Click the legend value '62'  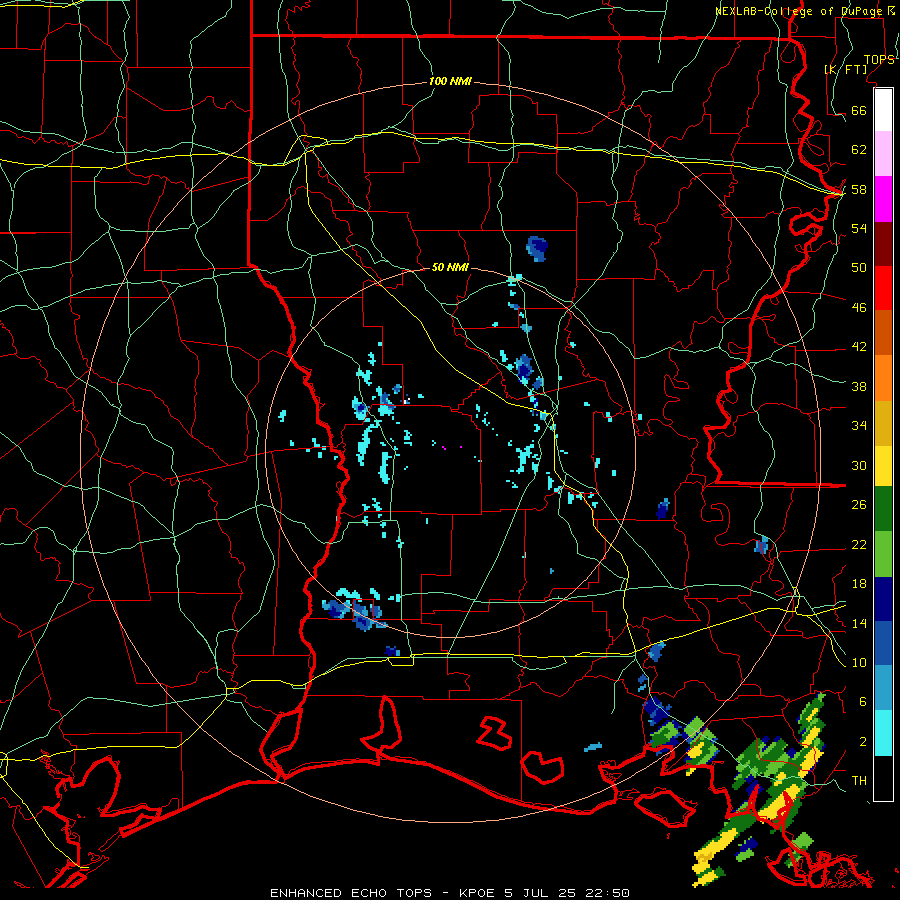[x=859, y=150]
